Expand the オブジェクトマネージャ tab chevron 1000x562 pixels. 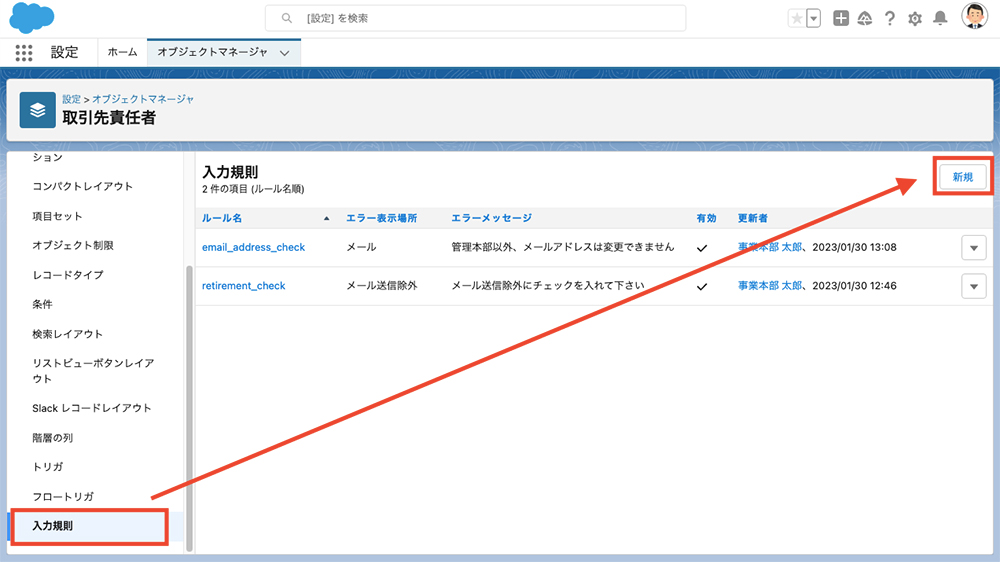point(285,53)
